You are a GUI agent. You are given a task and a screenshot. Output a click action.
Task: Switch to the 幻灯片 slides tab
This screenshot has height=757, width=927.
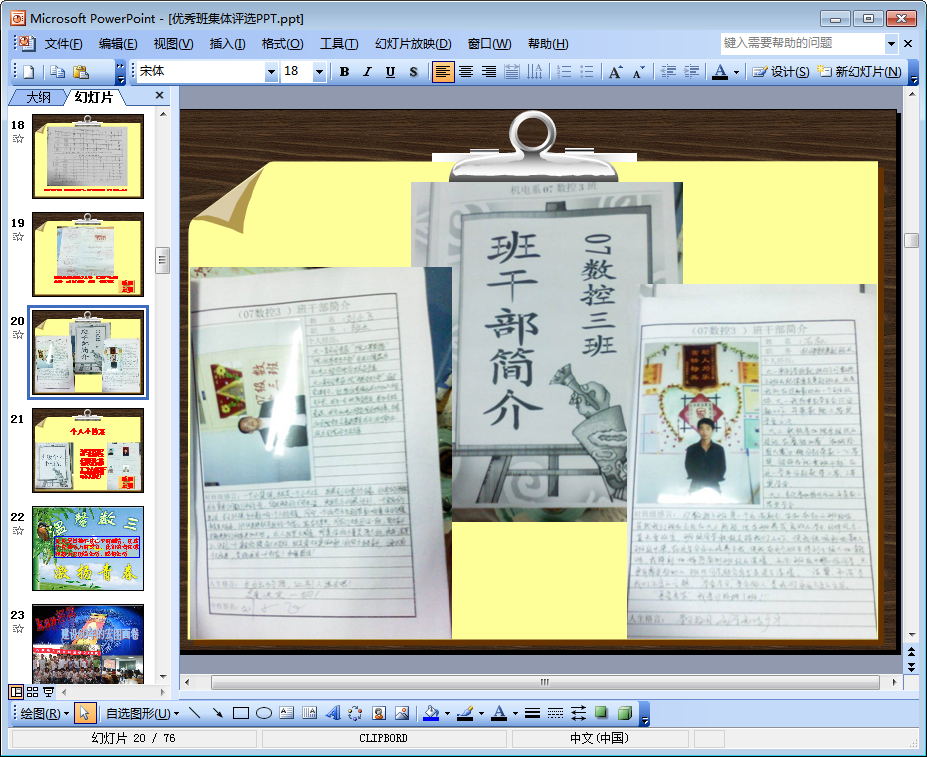pos(93,97)
